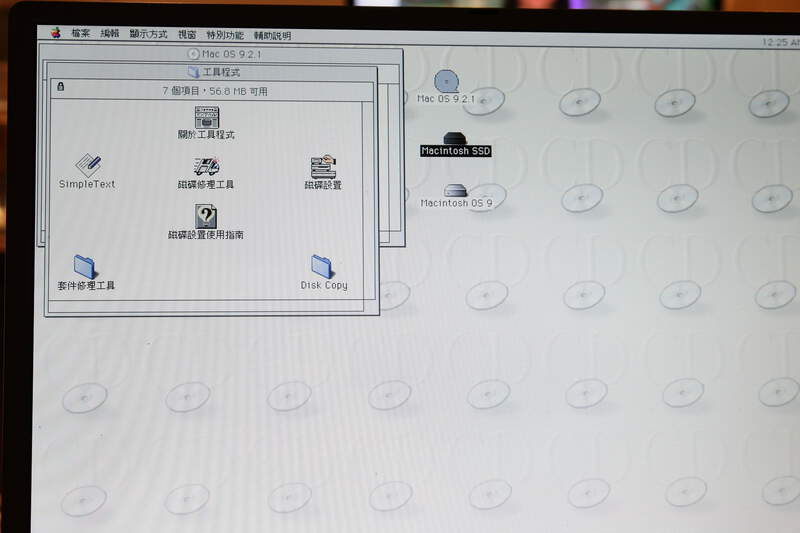This screenshot has width=800, height=533.
Task: Click the CD proxy icon in Mac OS 9.2.1 title
Action: (193, 54)
